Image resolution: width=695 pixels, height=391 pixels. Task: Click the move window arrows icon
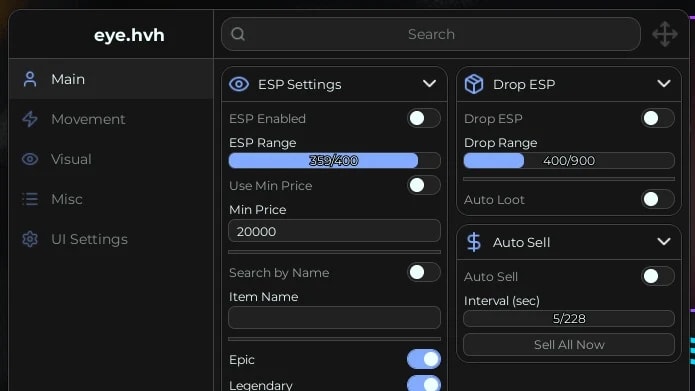point(664,34)
